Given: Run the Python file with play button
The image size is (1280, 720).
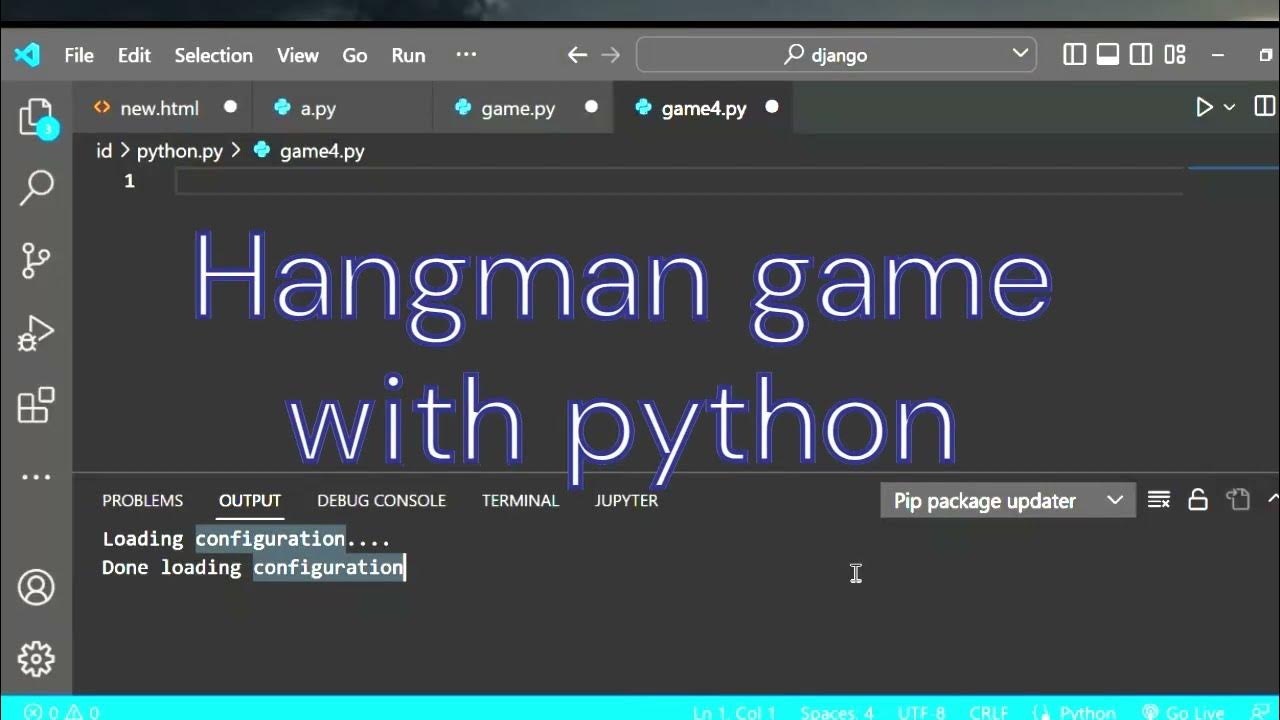Looking at the screenshot, I should [x=1204, y=107].
